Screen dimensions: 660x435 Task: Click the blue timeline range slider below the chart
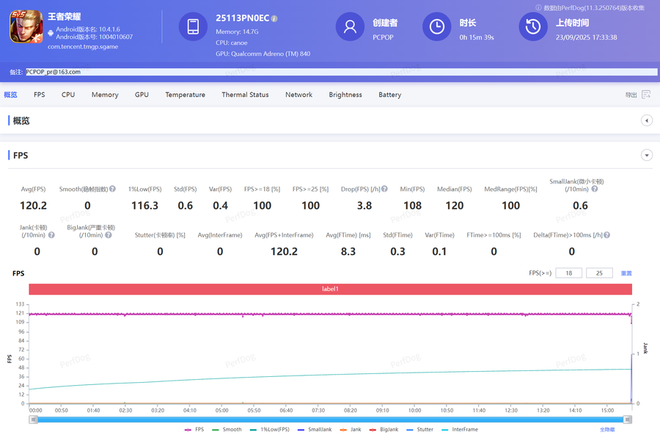click(x=330, y=419)
